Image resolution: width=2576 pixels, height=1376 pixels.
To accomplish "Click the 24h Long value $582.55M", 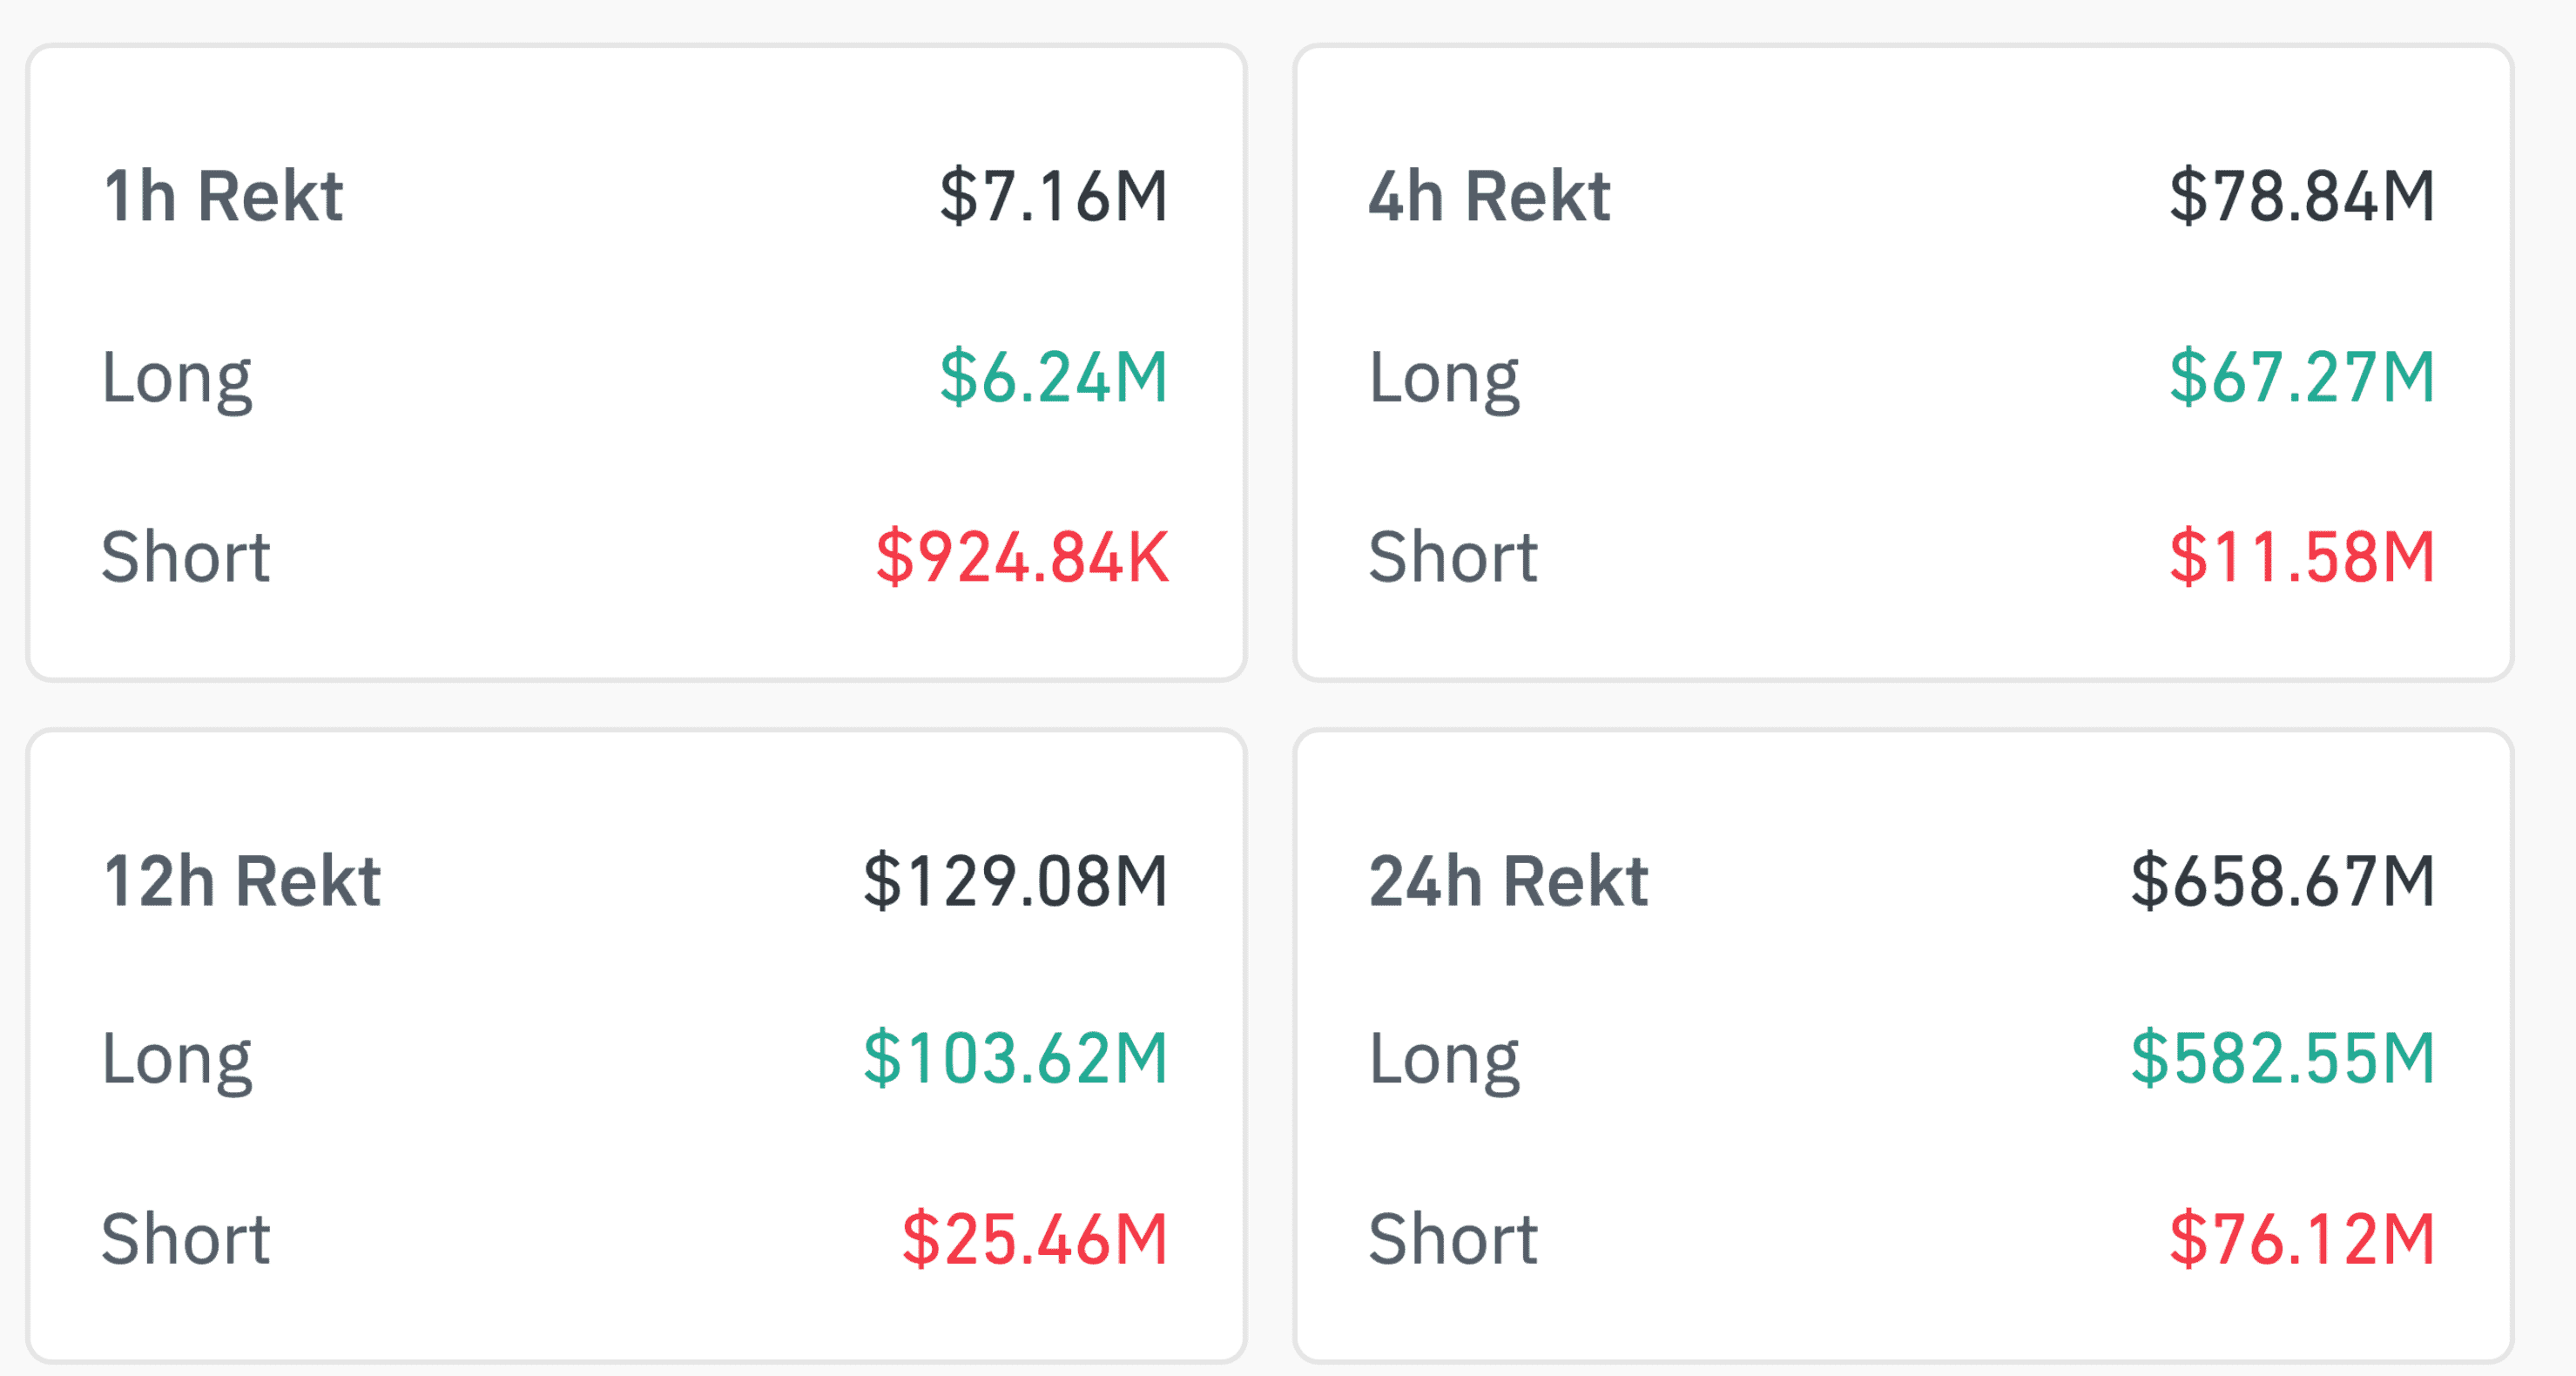I will click(2282, 1058).
